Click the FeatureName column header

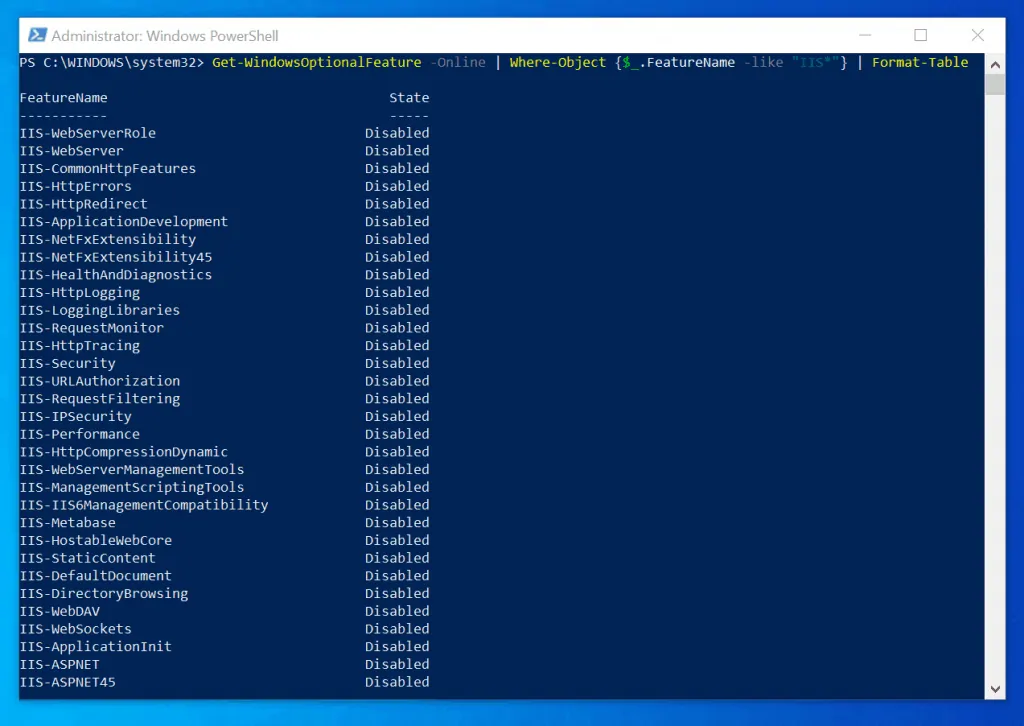click(x=63, y=98)
